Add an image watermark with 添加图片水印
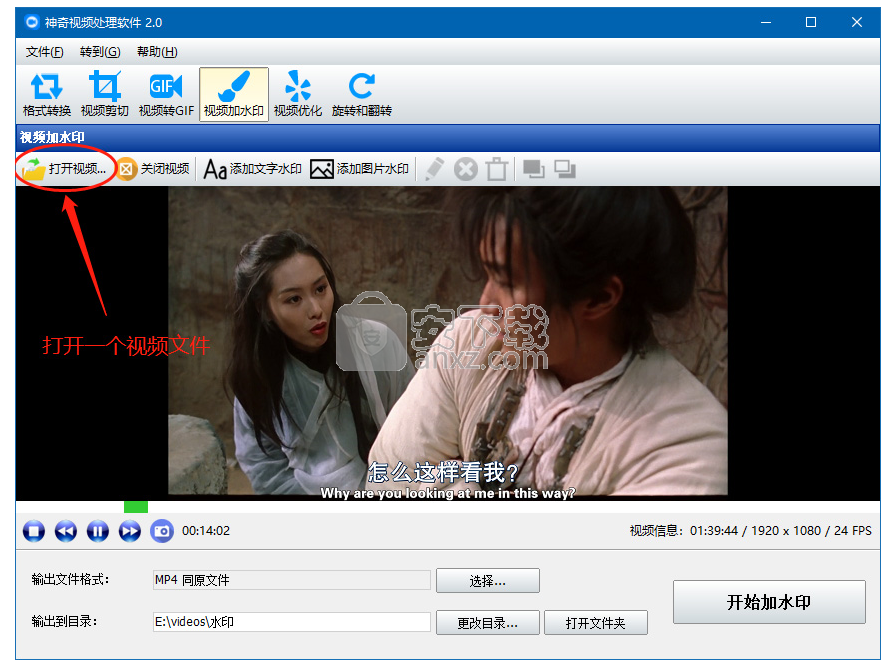The width and height of the screenshot is (889, 666). [x=359, y=168]
